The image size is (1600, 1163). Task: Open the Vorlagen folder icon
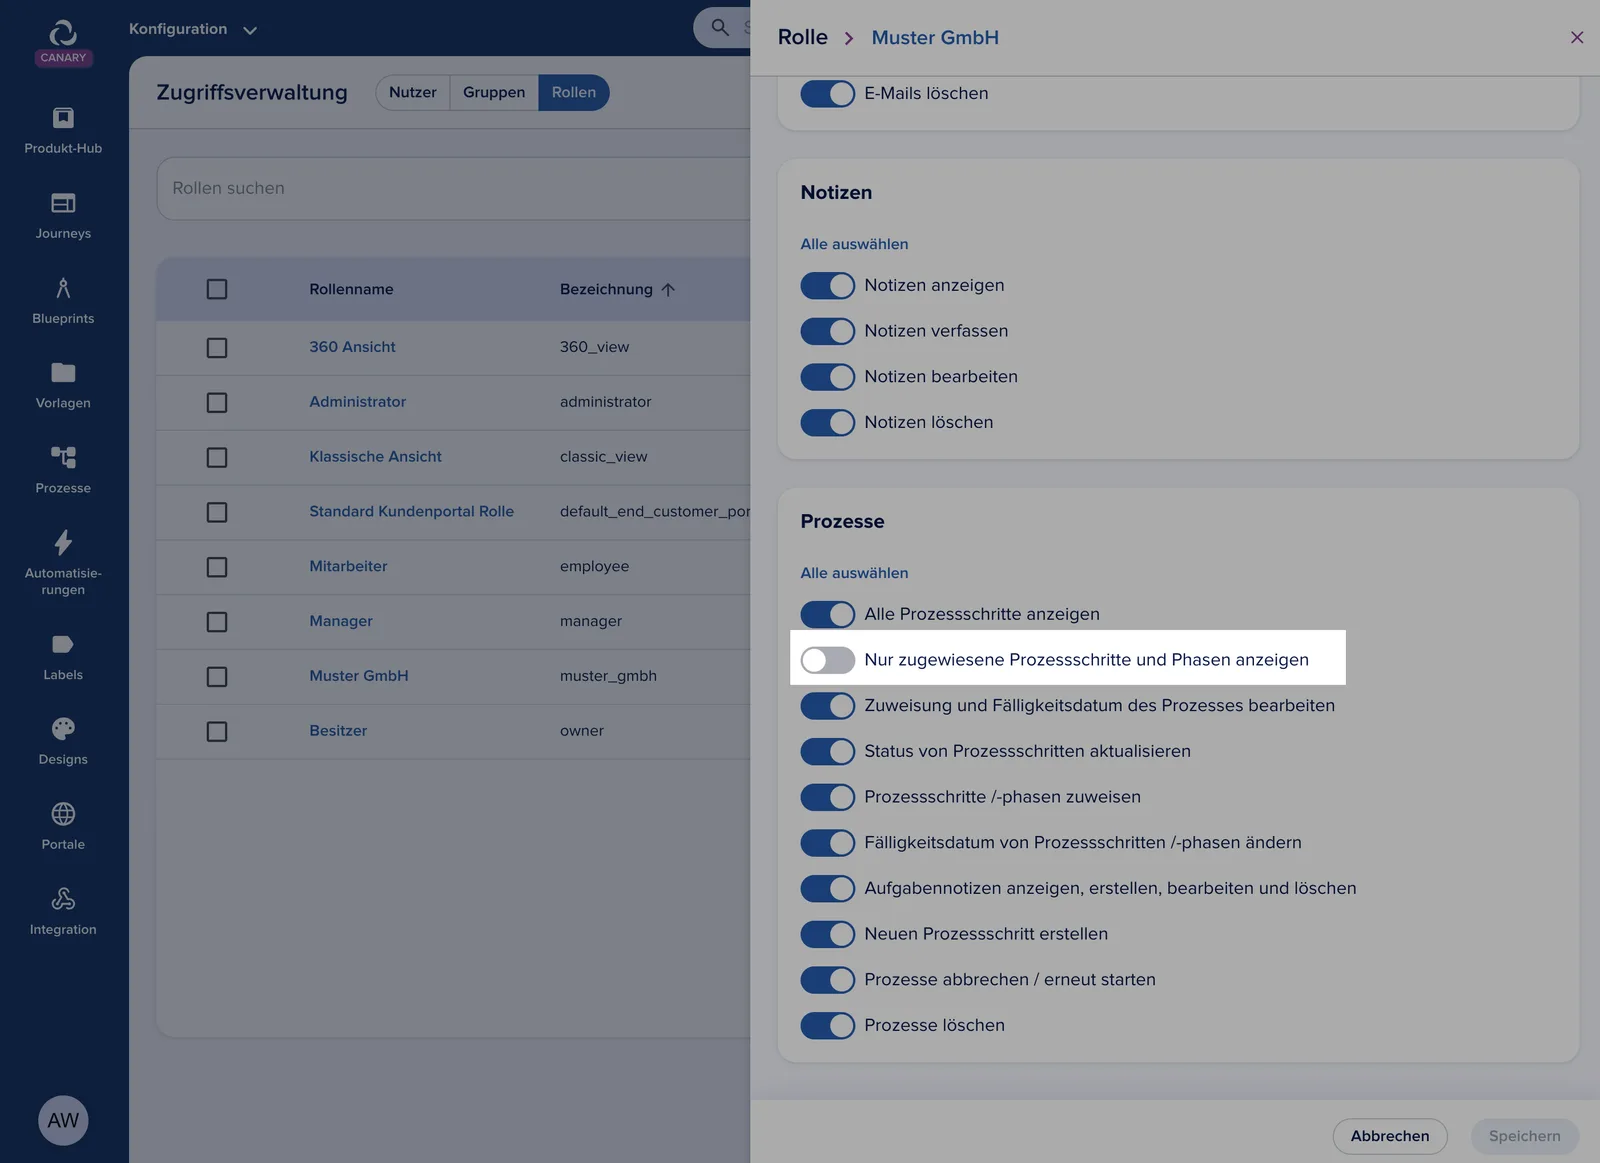tap(63, 373)
